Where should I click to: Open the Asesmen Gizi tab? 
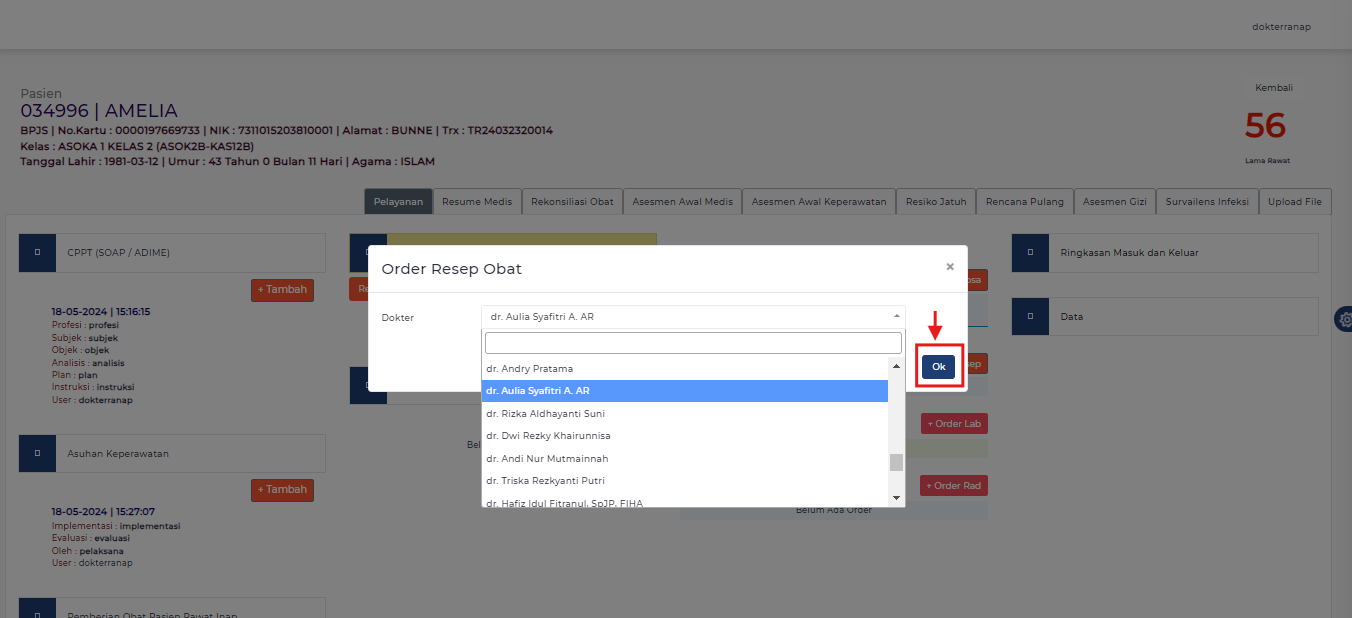pos(1115,201)
